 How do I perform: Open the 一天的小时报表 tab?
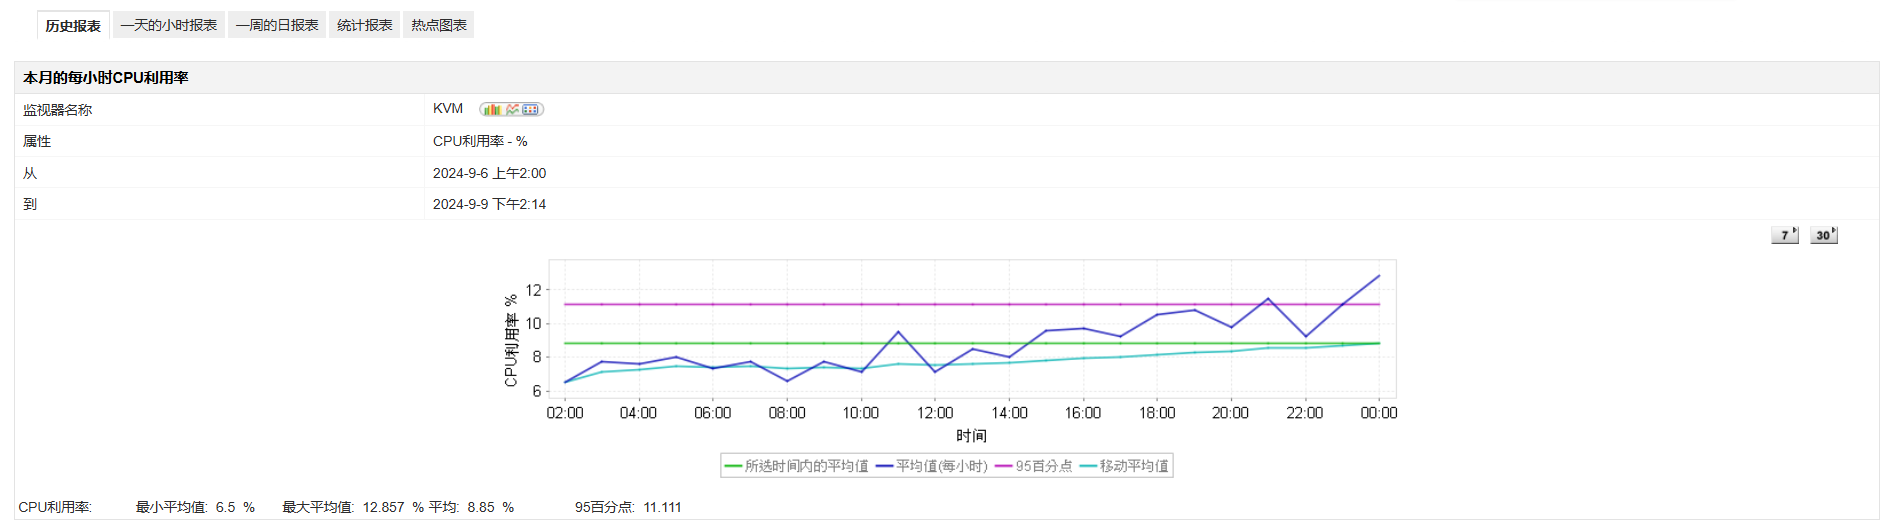point(169,25)
